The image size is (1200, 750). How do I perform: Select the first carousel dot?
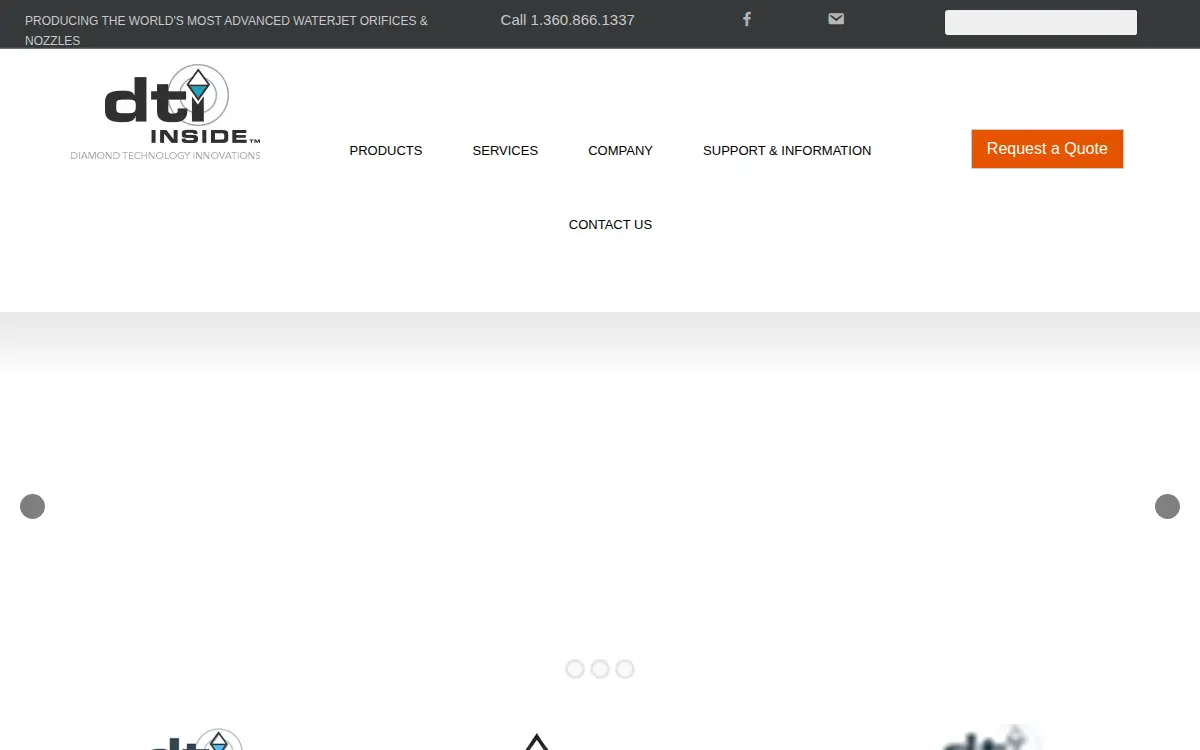click(x=575, y=669)
